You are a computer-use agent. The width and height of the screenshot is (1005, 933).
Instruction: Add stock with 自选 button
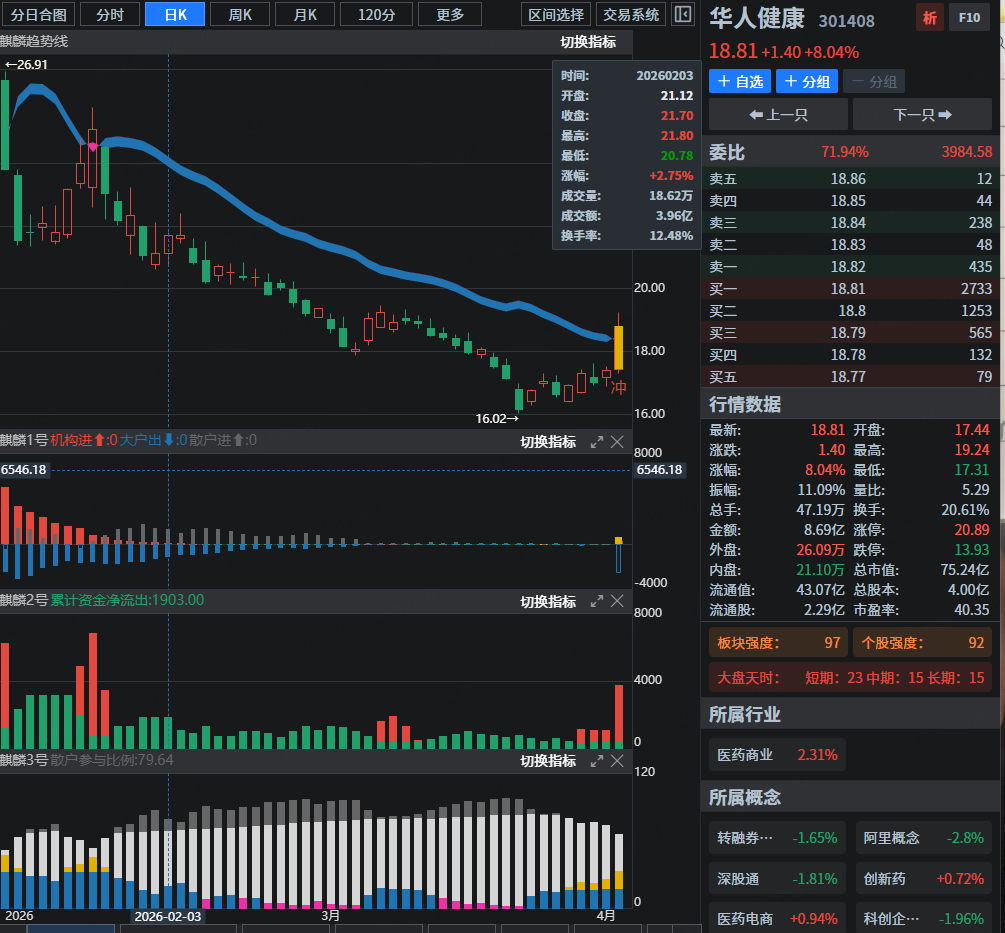(740, 81)
